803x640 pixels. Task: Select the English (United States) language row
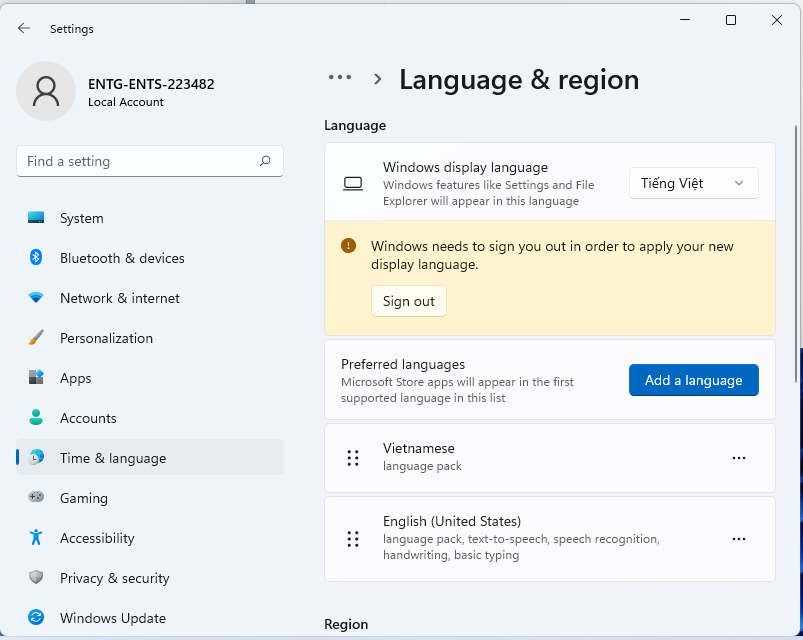click(x=550, y=539)
